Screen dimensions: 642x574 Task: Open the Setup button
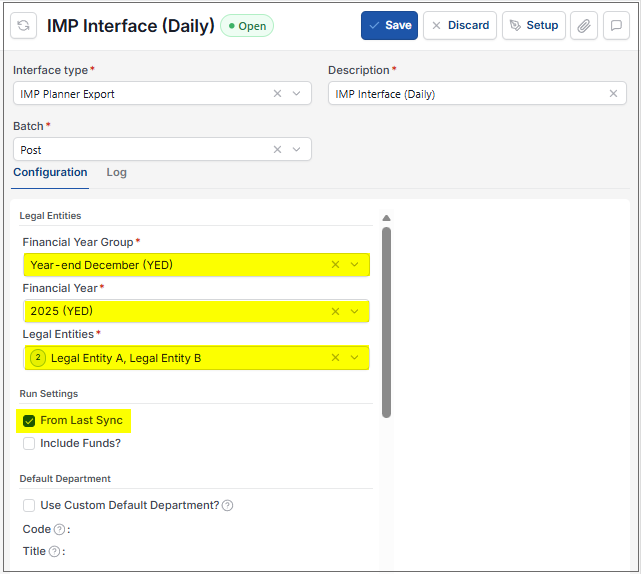tap(534, 25)
